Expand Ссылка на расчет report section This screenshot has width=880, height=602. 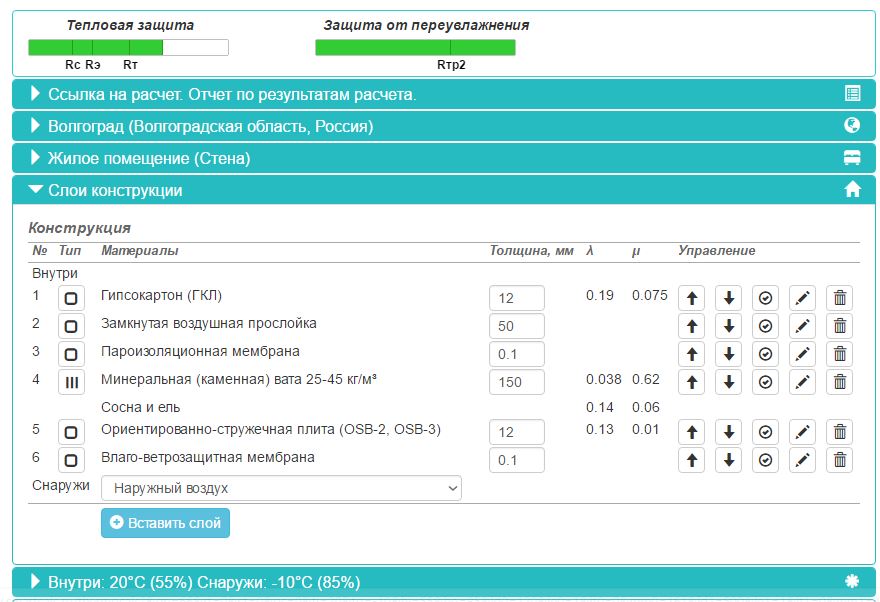coord(443,94)
